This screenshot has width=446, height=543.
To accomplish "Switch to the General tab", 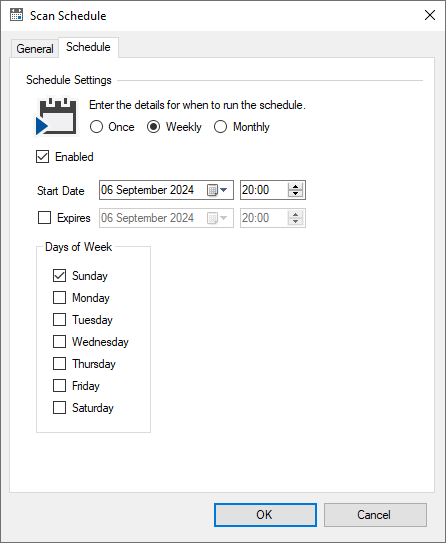I will coord(35,48).
